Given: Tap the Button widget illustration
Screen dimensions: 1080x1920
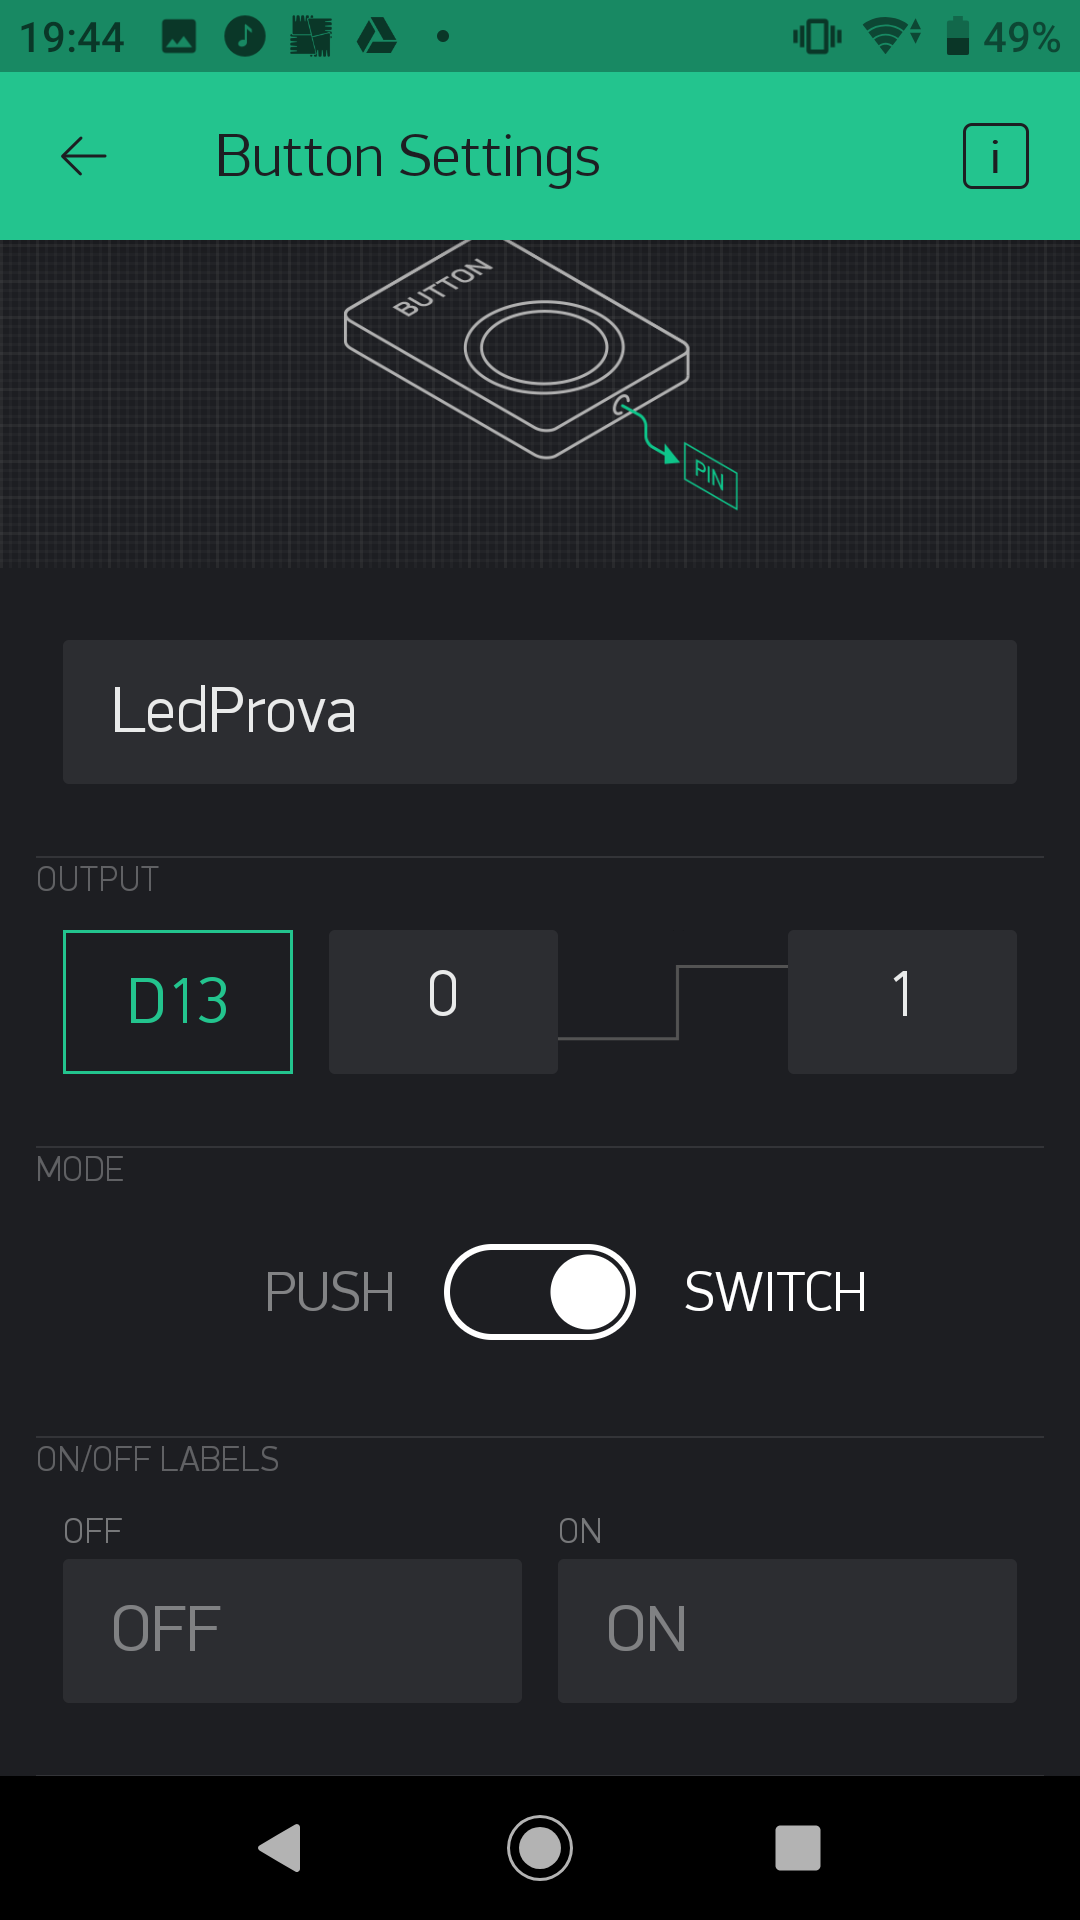Looking at the screenshot, I should pyautogui.click(x=517, y=348).
